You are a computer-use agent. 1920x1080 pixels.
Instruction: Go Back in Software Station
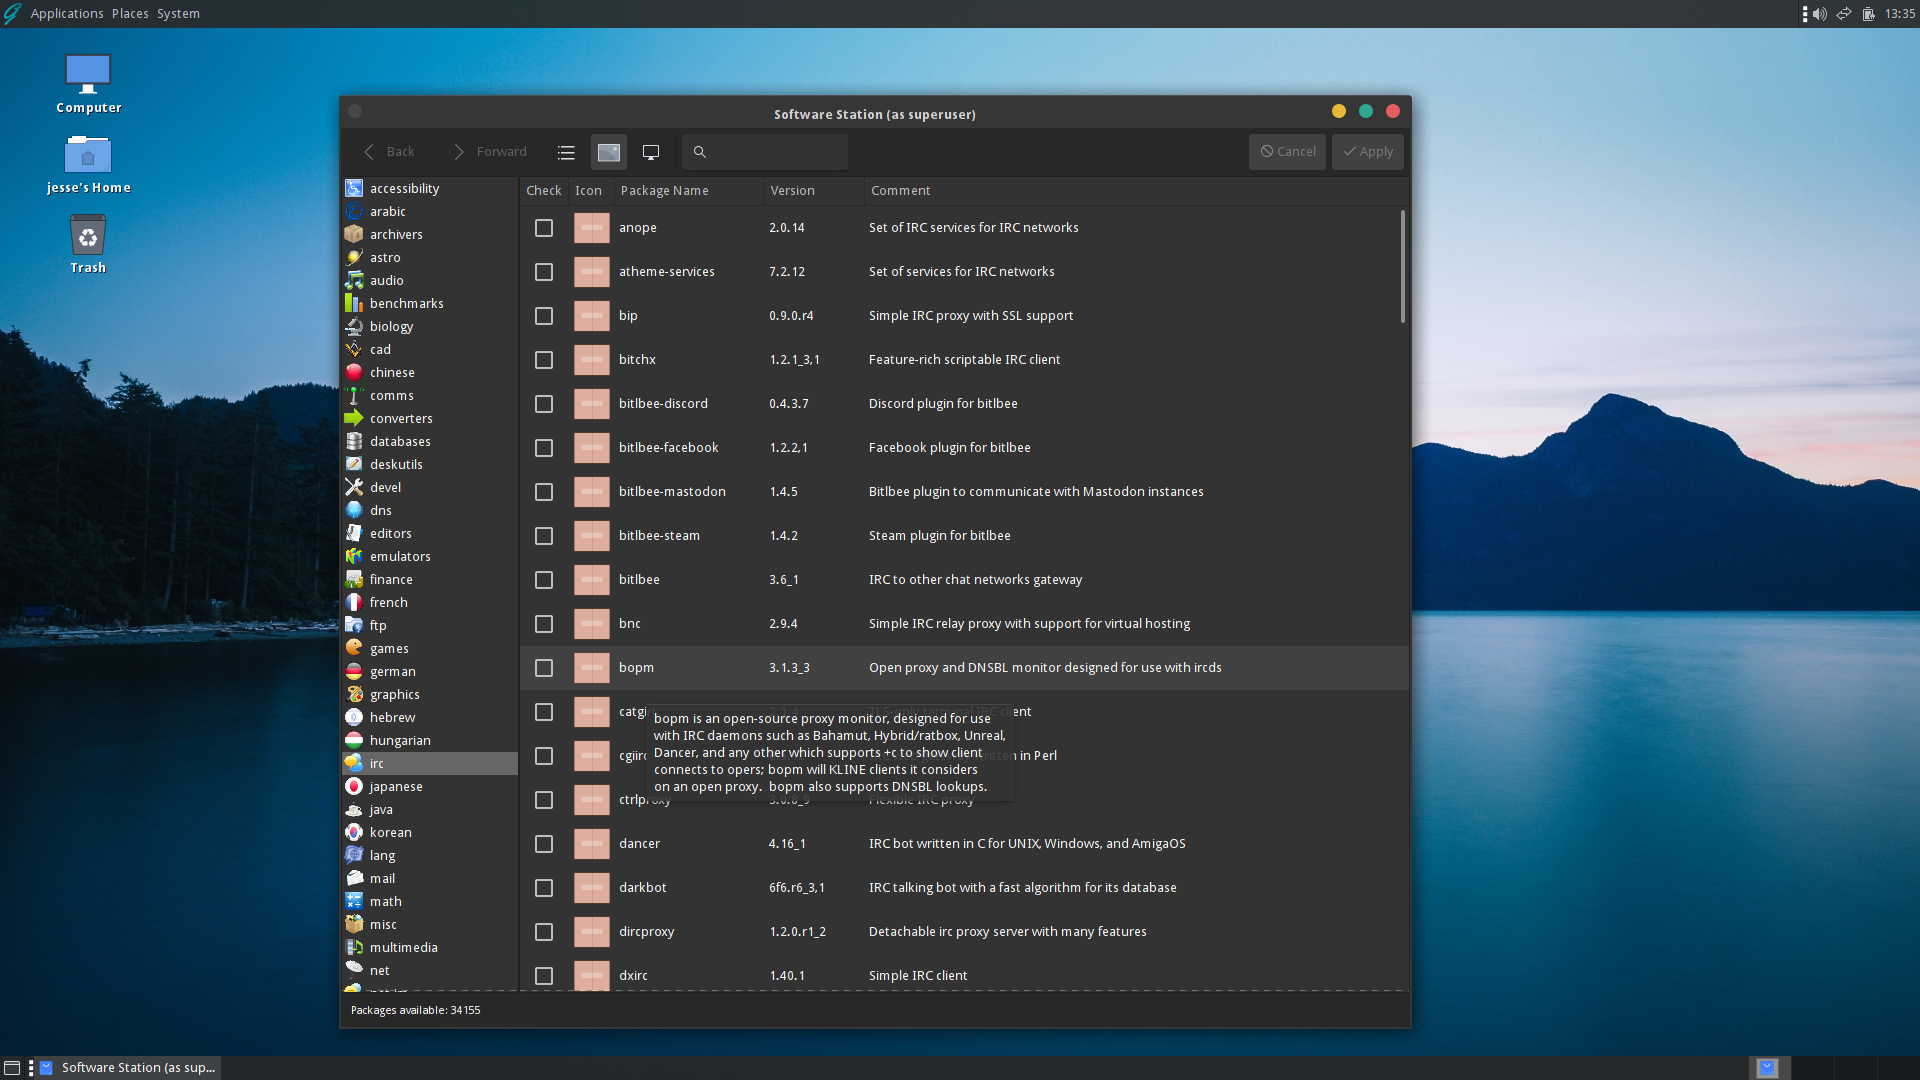pyautogui.click(x=389, y=152)
